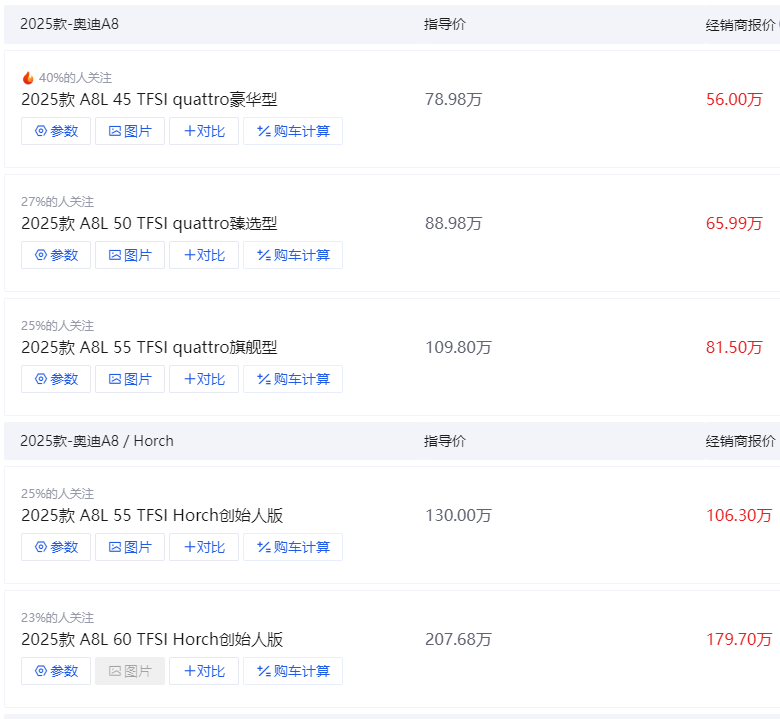Open 购车计算 for A8L 45 TFSI quattro豪华型
The image size is (780, 719).
pos(293,131)
